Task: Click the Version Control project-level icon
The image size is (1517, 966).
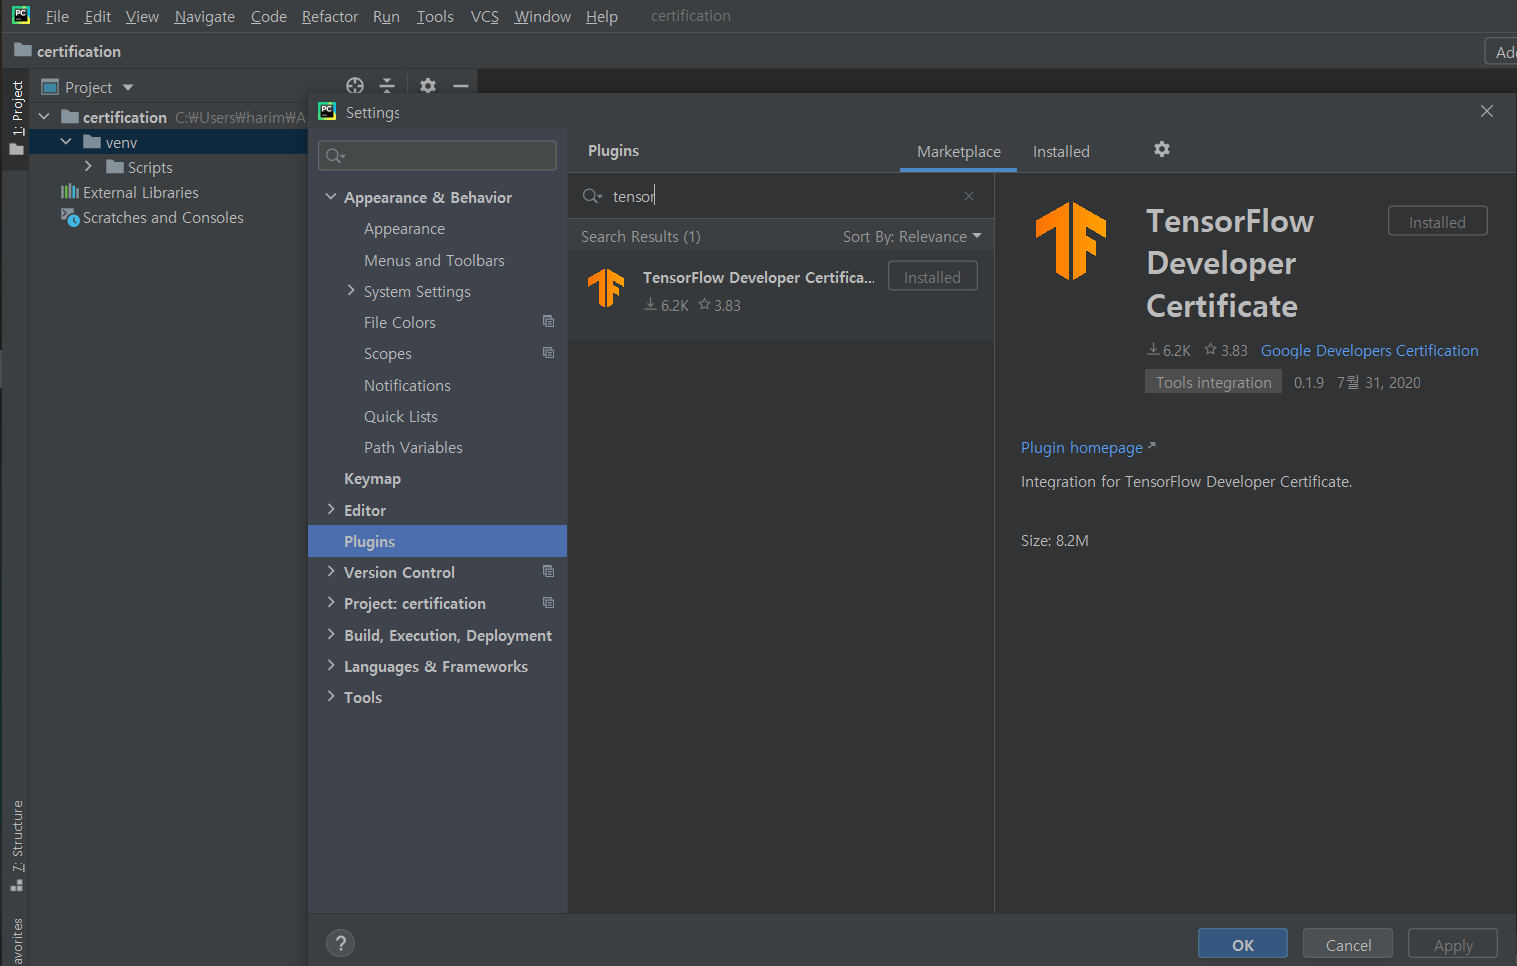Action: 548,571
